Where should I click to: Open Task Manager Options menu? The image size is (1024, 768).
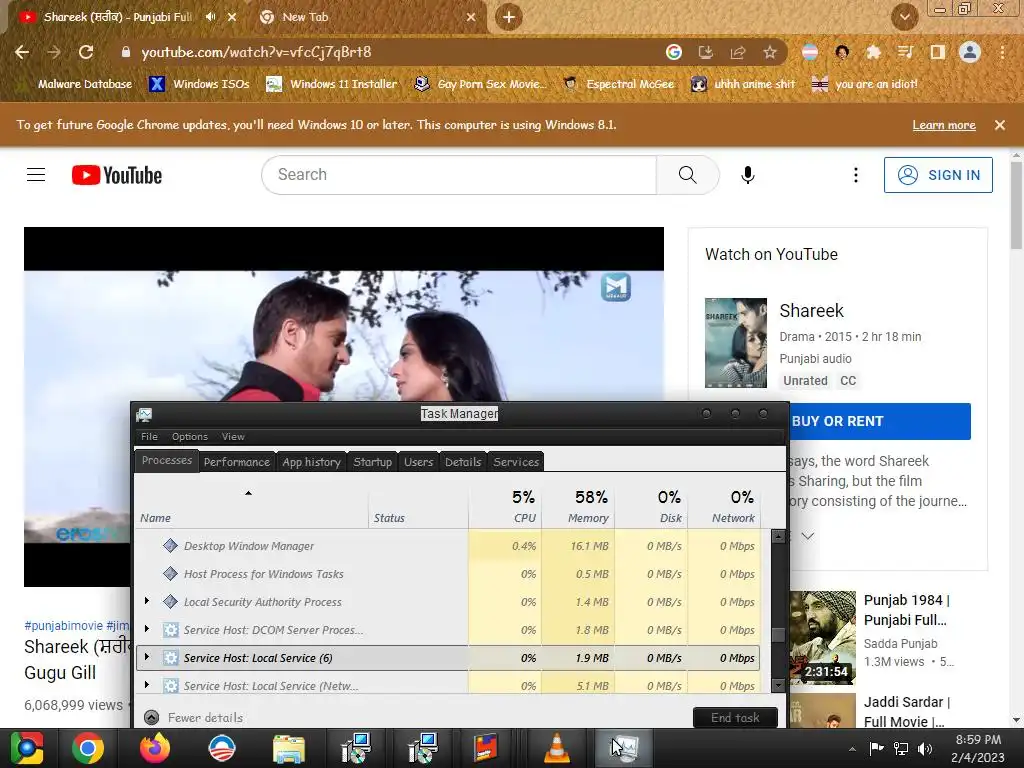click(189, 437)
